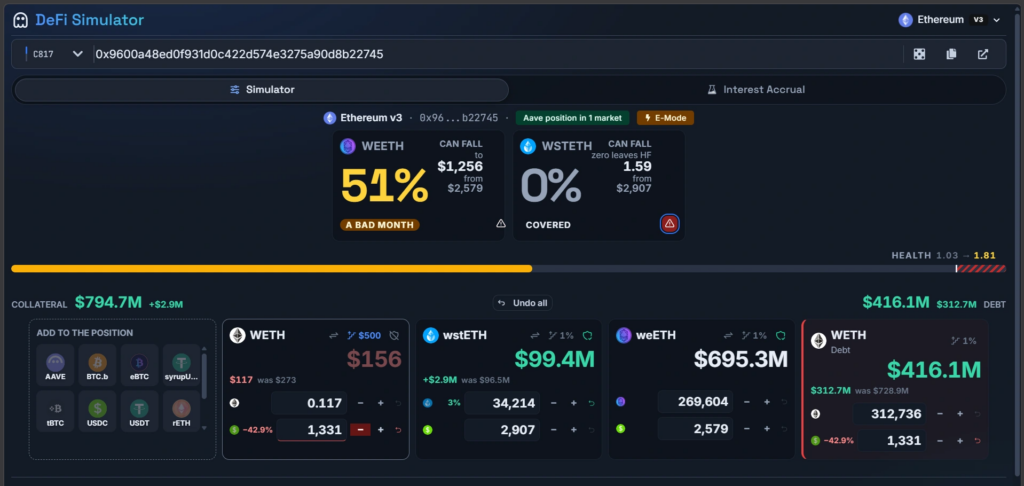Decrease WETH collateral amount 0.117 with minus
1024x486 pixels.
coord(360,403)
